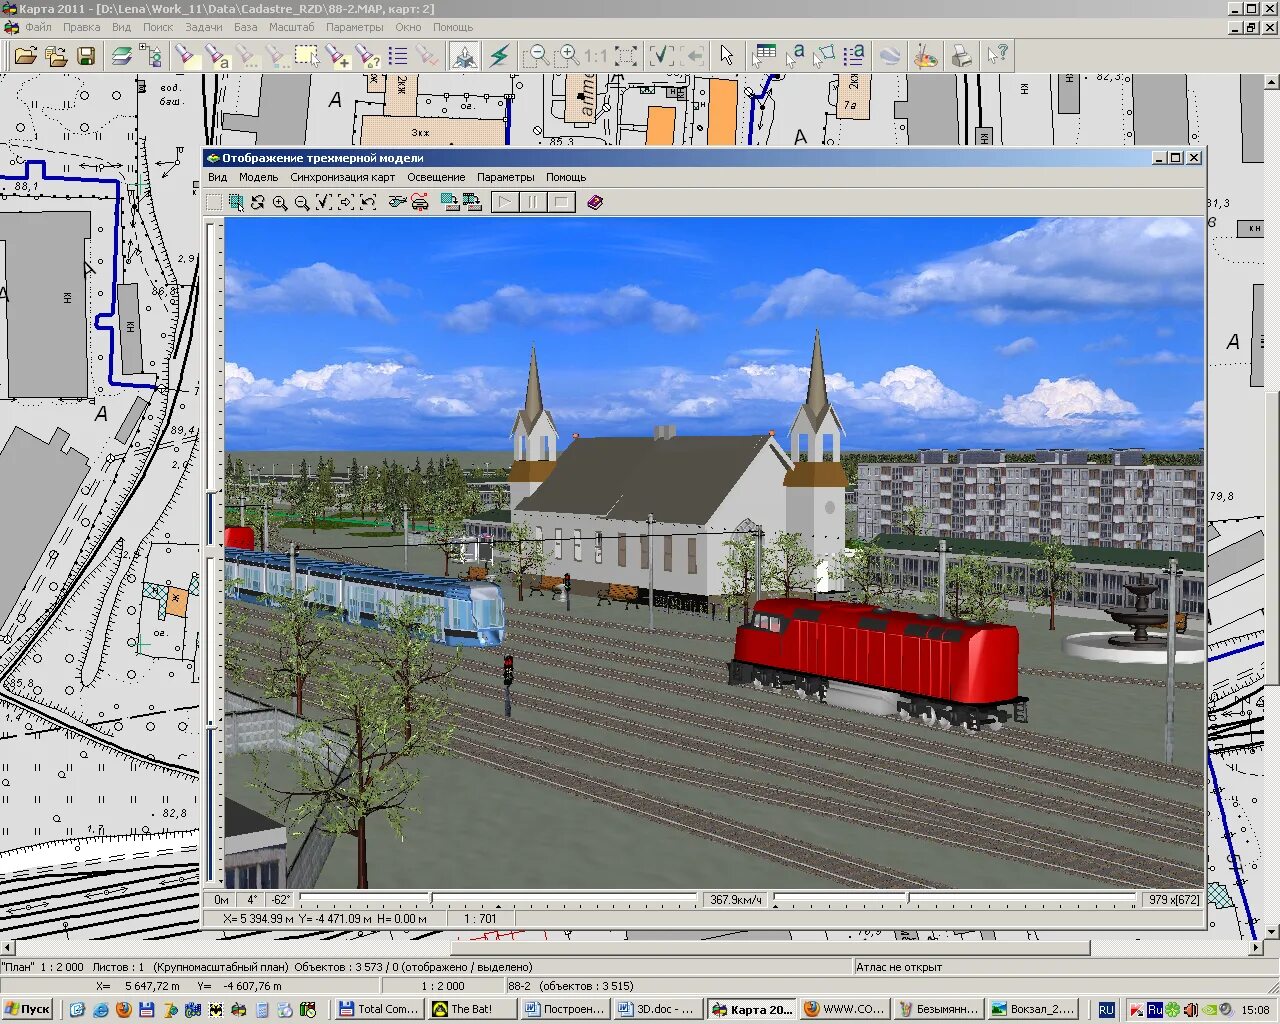Click 'Атлас не открыт' status text
Image resolution: width=1280 pixels, height=1024 pixels.
pyautogui.click(x=899, y=967)
